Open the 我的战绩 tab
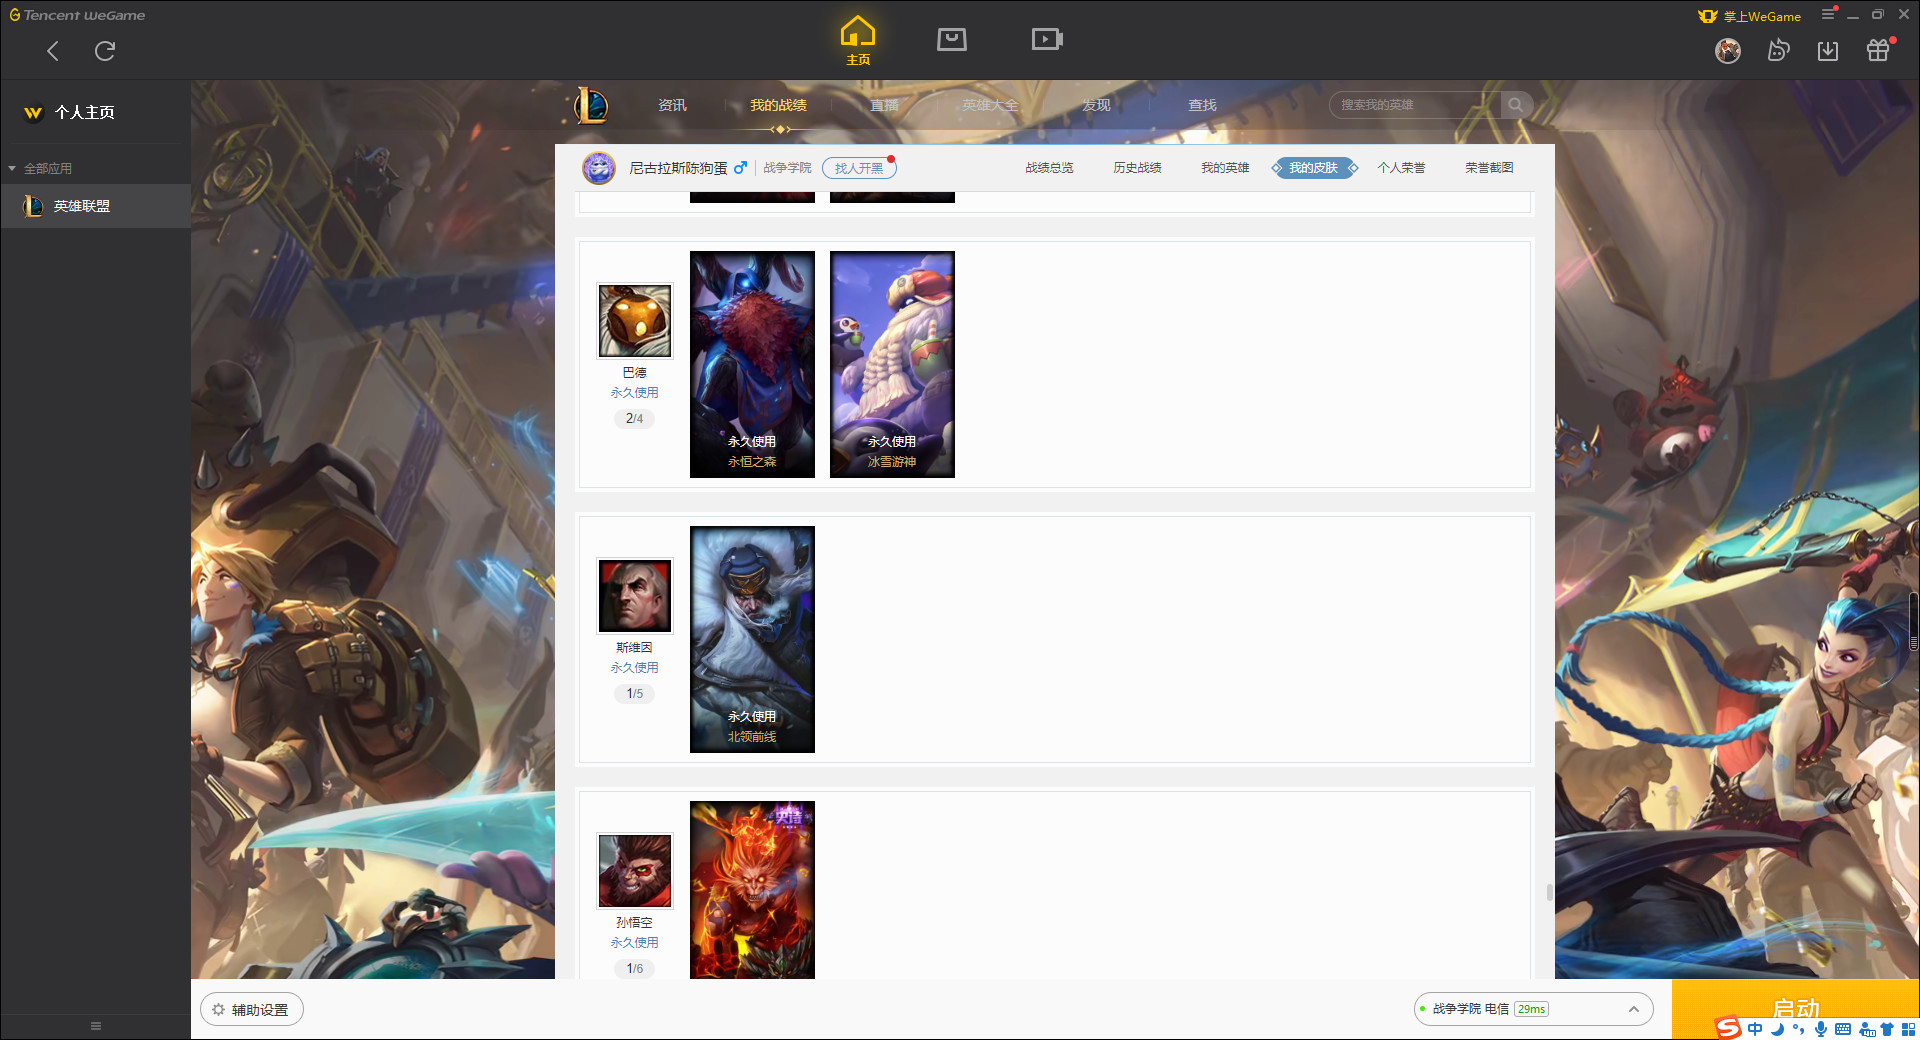This screenshot has height=1040, width=1920. 778,105
